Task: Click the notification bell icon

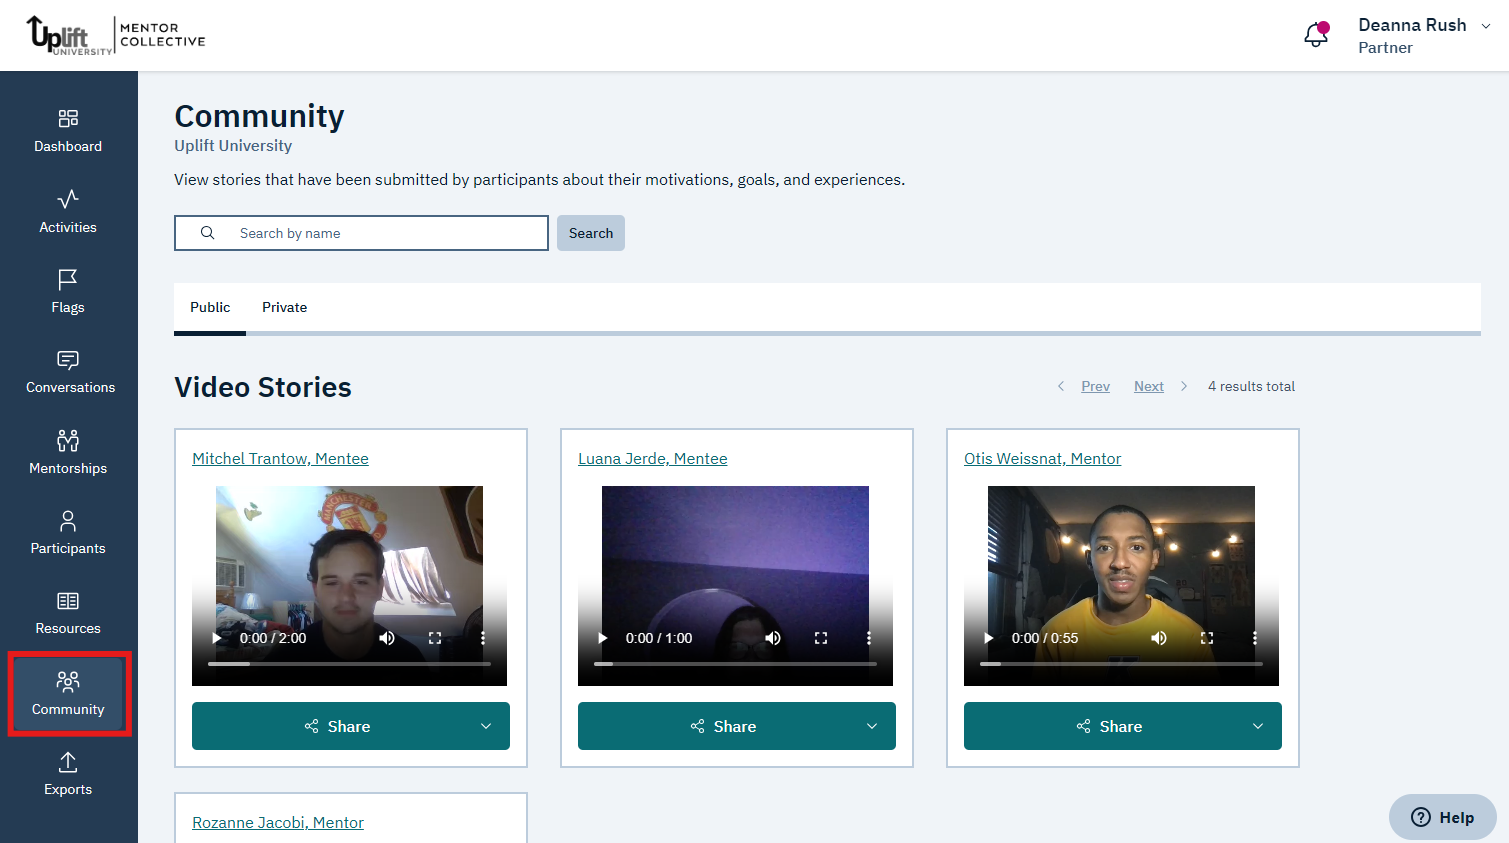Action: pos(1316,35)
